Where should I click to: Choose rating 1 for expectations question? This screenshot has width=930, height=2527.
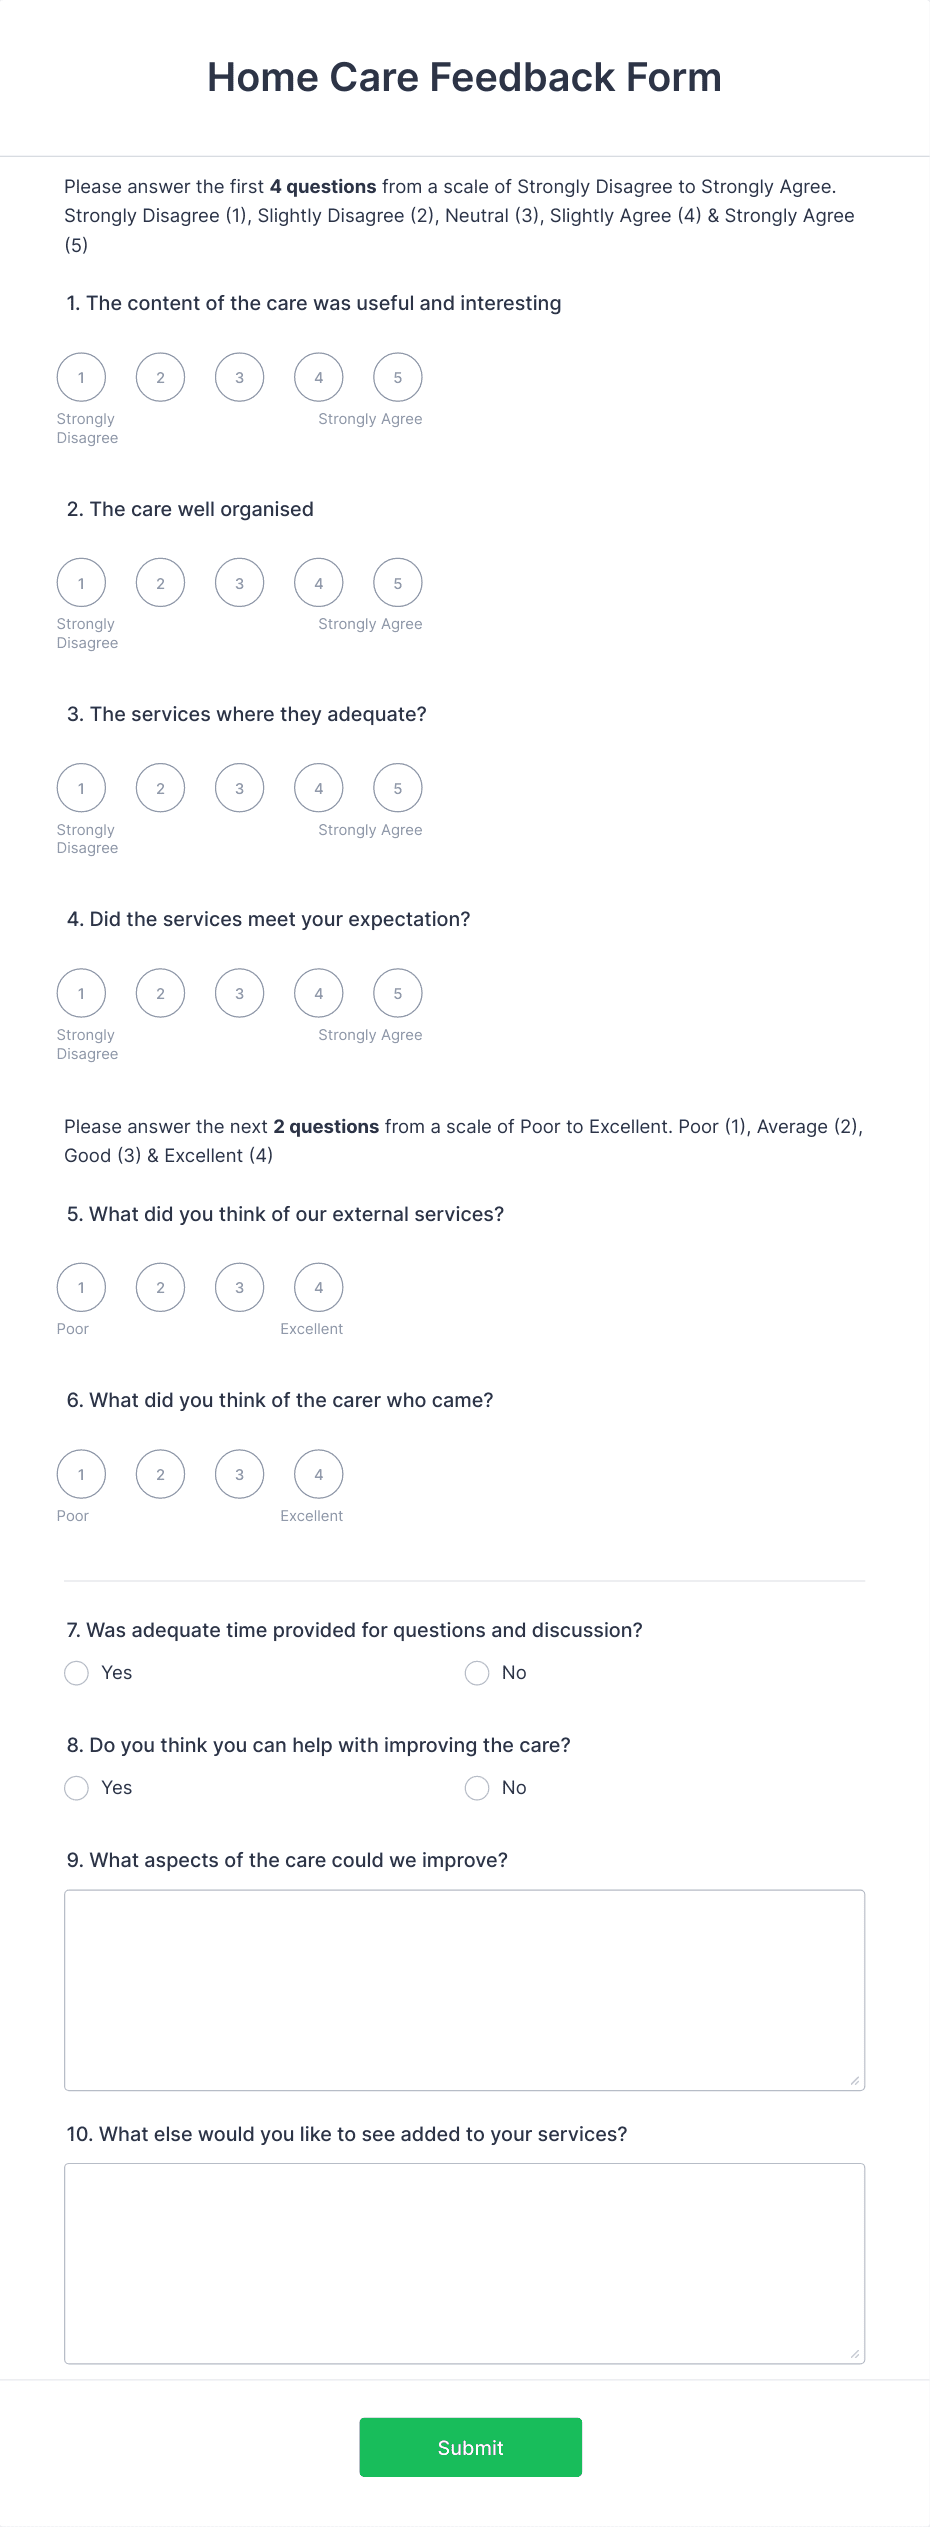point(81,993)
